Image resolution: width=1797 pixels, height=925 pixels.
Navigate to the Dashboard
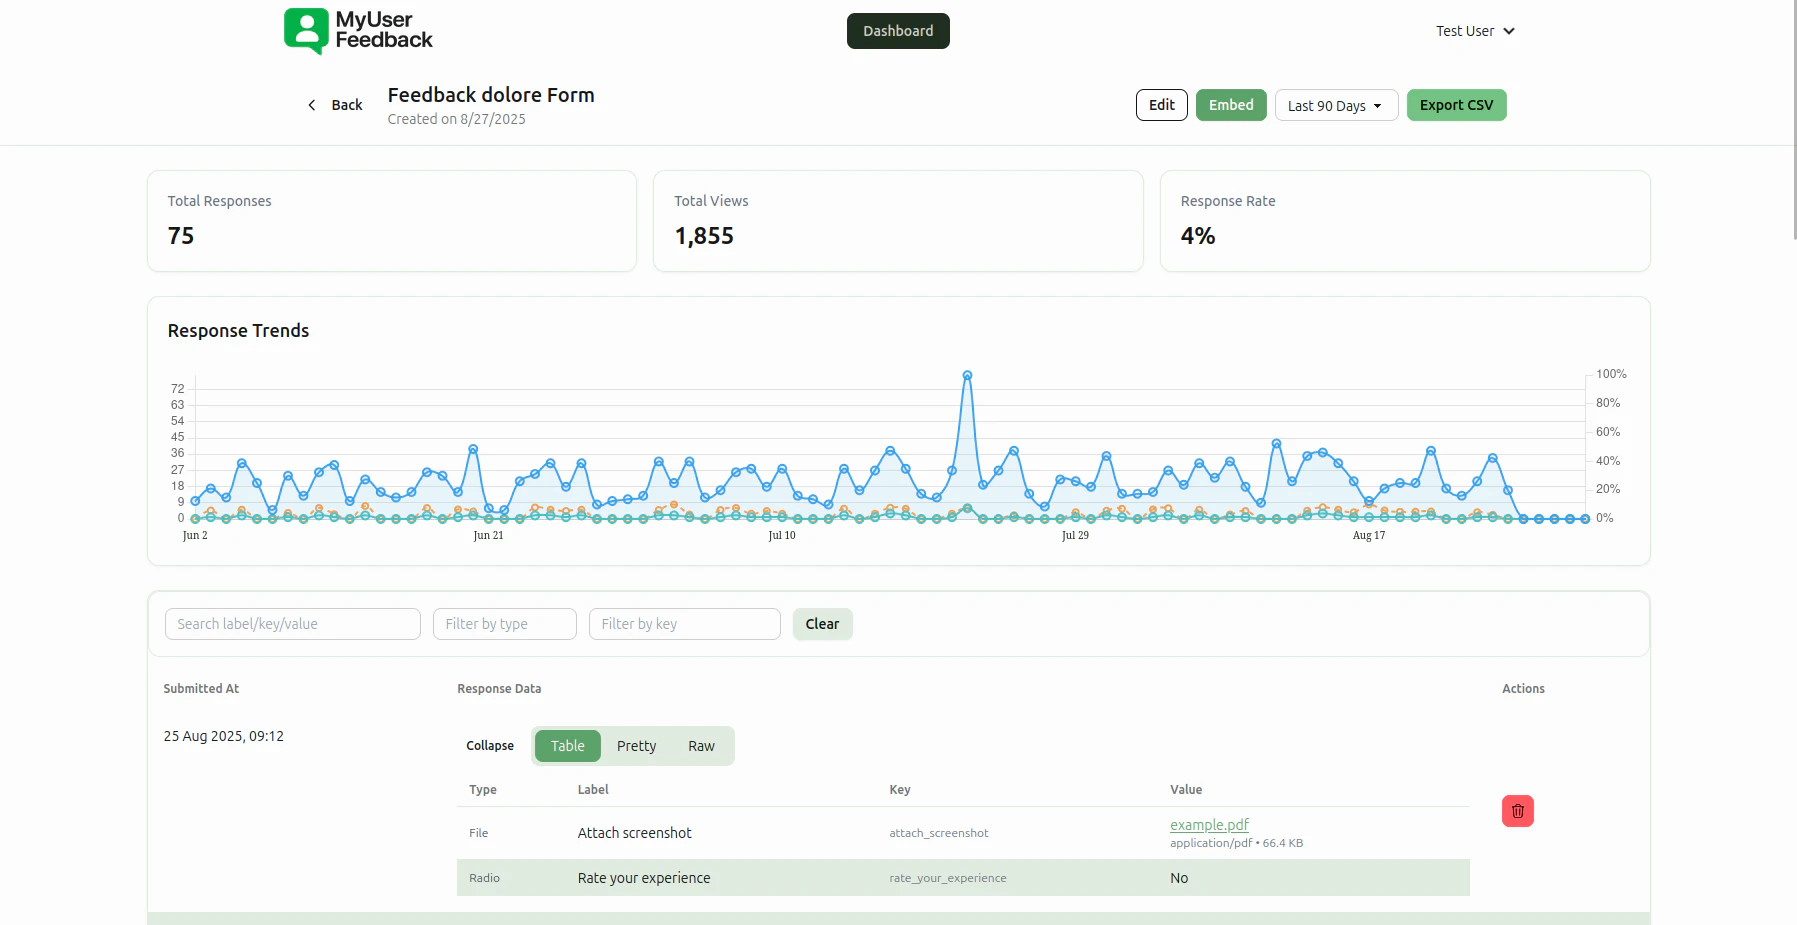[897, 31]
